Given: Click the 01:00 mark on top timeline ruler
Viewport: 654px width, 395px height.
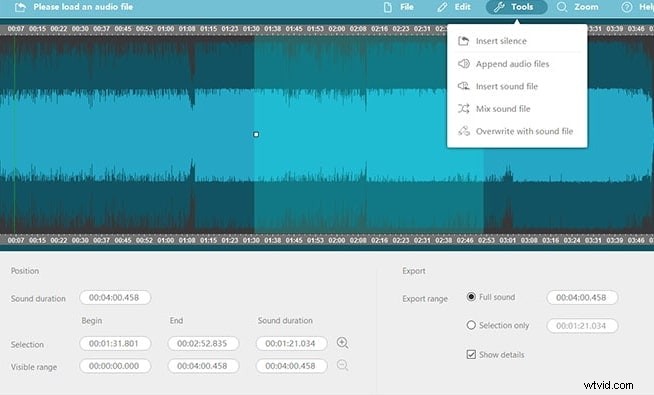Looking at the screenshot, I should 166,29.
